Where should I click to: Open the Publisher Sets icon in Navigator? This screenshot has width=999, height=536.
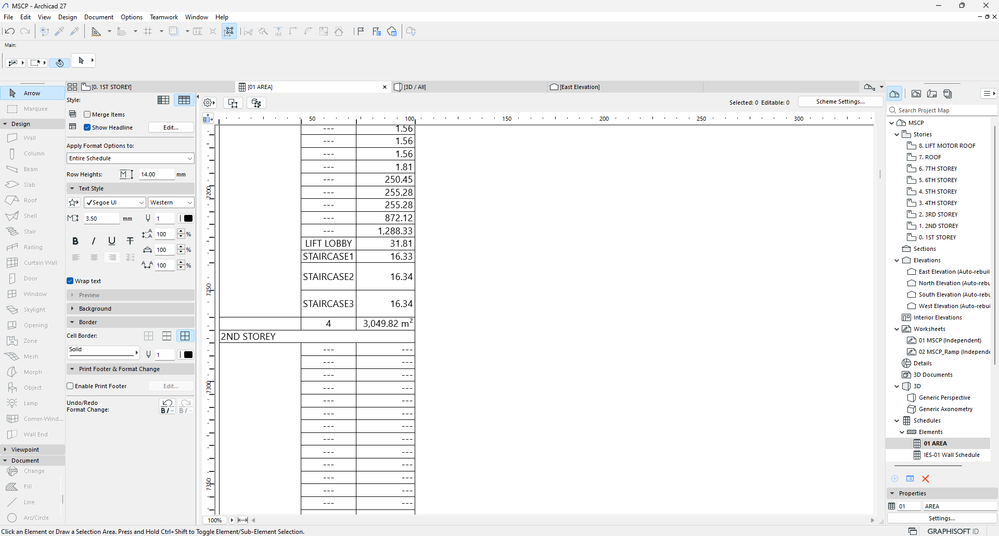(x=948, y=94)
